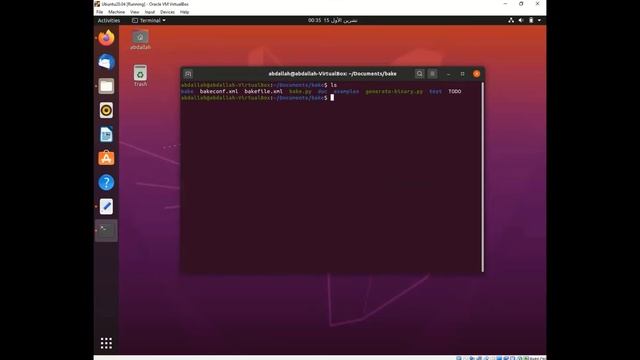The image size is (640, 360).
Task: Launch Rhythmbox music player from the dock
Action: click(x=106, y=110)
